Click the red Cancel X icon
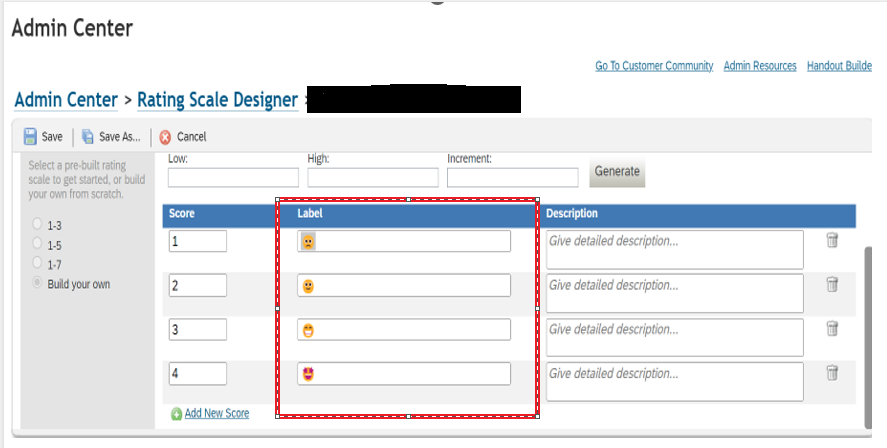Image resolution: width=887 pixels, height=448 pixels. [165, 137]
